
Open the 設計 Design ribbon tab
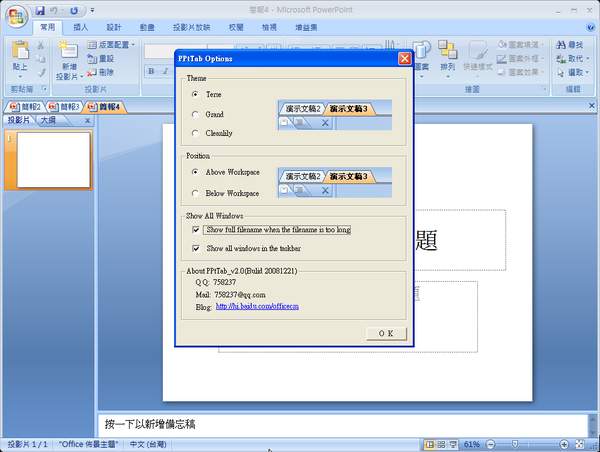114,27
